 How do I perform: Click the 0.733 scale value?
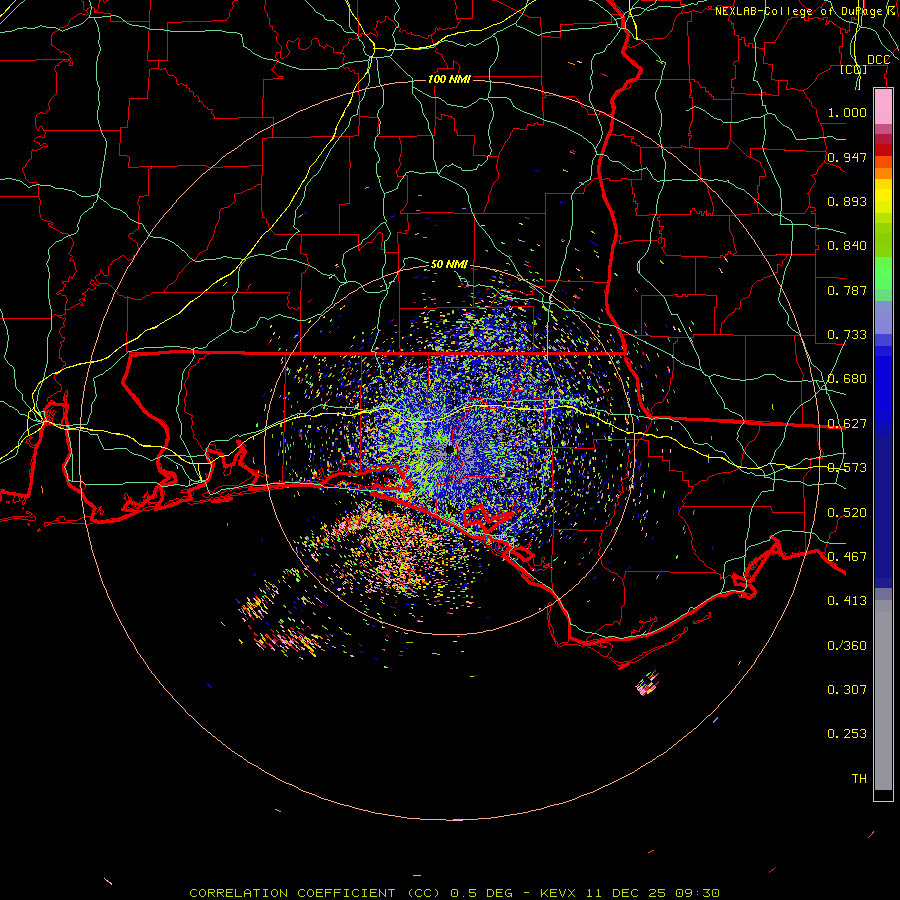(847, 335)
